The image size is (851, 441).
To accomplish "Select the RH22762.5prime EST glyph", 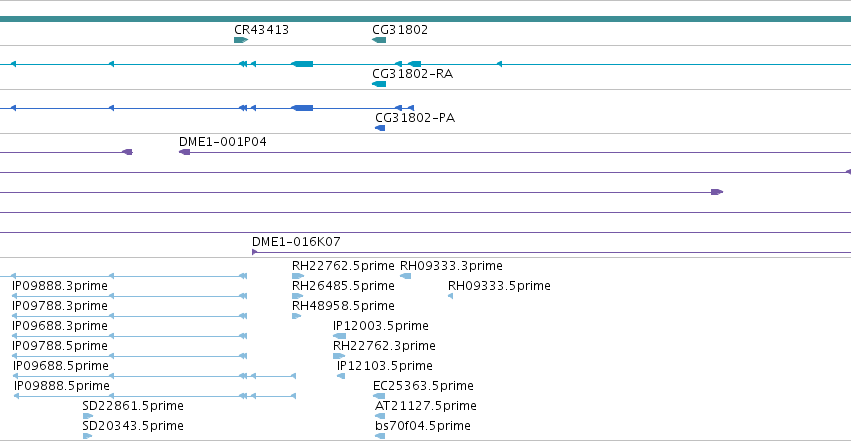I will point(298,276).
